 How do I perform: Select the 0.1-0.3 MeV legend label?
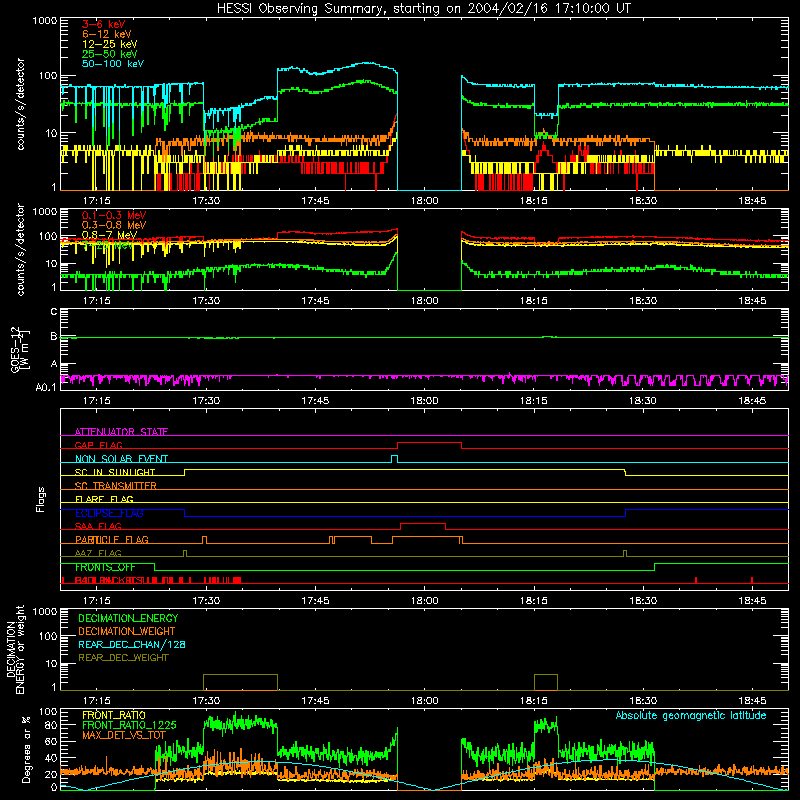(114, 215)
